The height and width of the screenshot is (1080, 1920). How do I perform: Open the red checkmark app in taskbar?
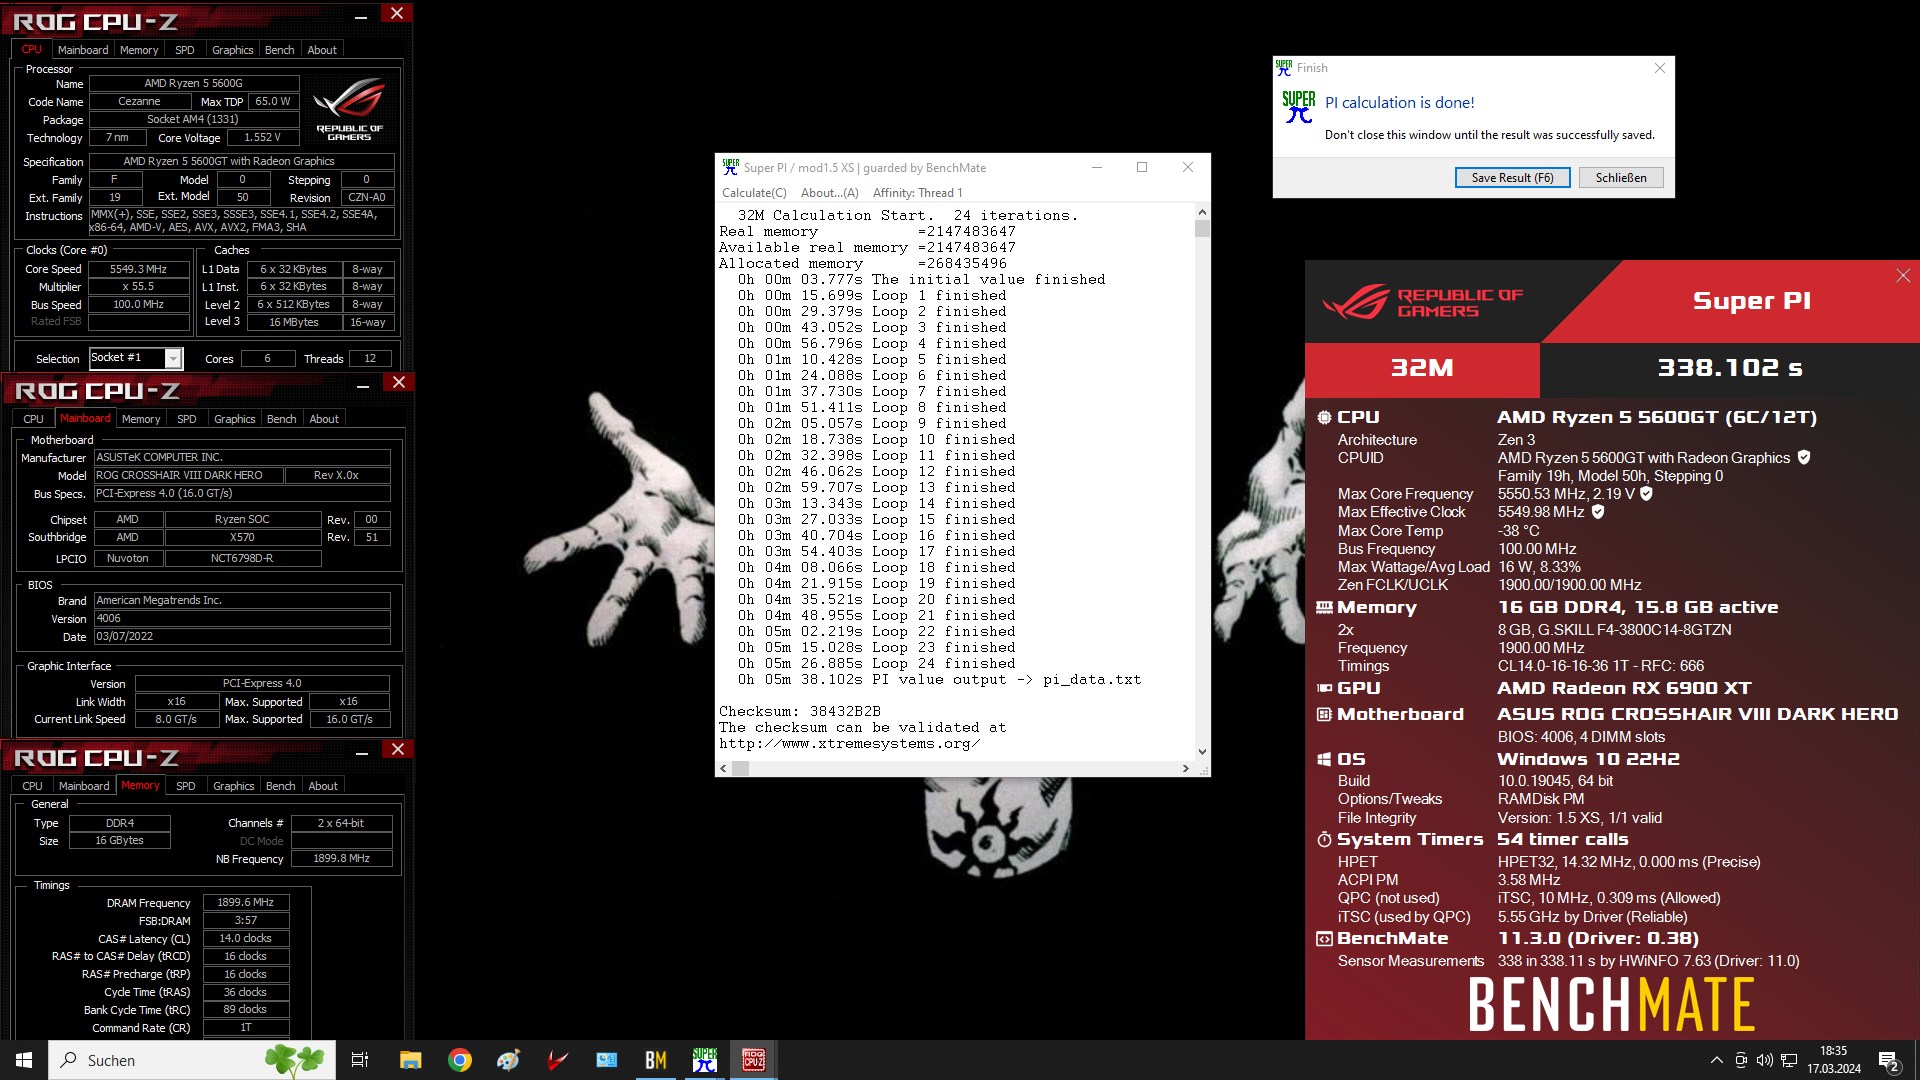(557, 1060)
